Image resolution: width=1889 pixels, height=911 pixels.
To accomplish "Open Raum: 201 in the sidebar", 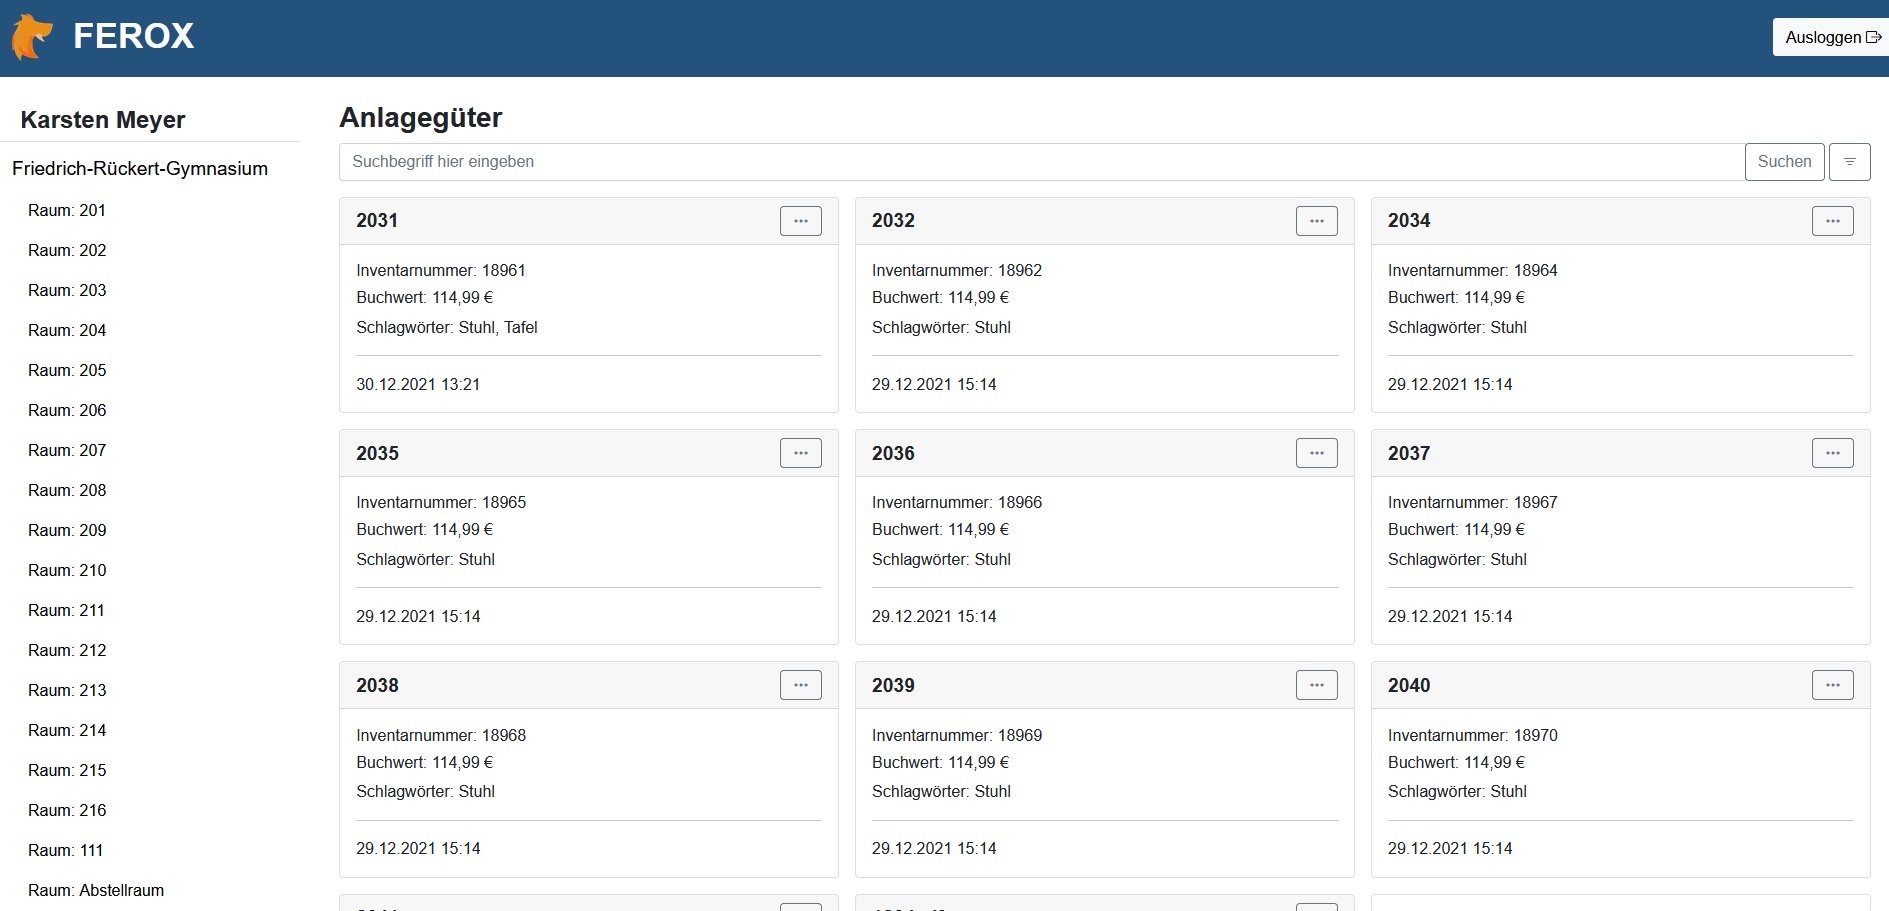I will click(67, 210).
